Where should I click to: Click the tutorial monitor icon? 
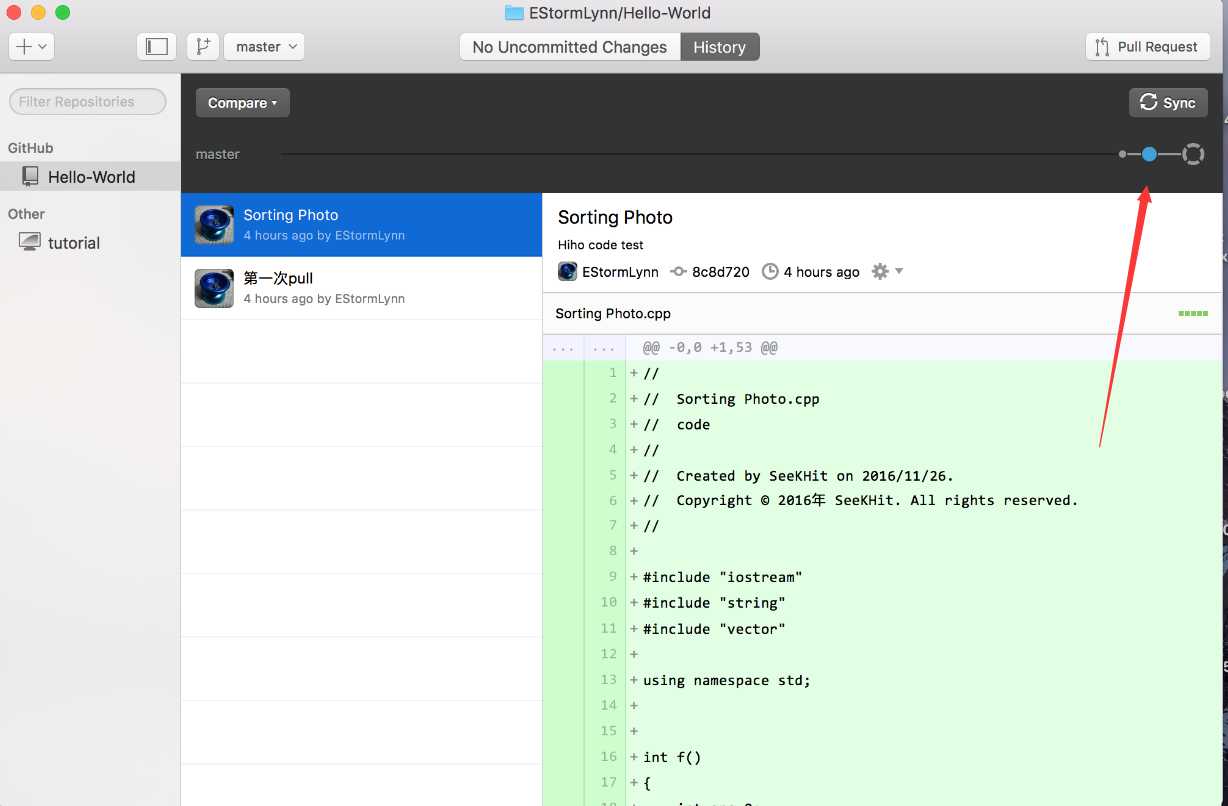point(30,243)
